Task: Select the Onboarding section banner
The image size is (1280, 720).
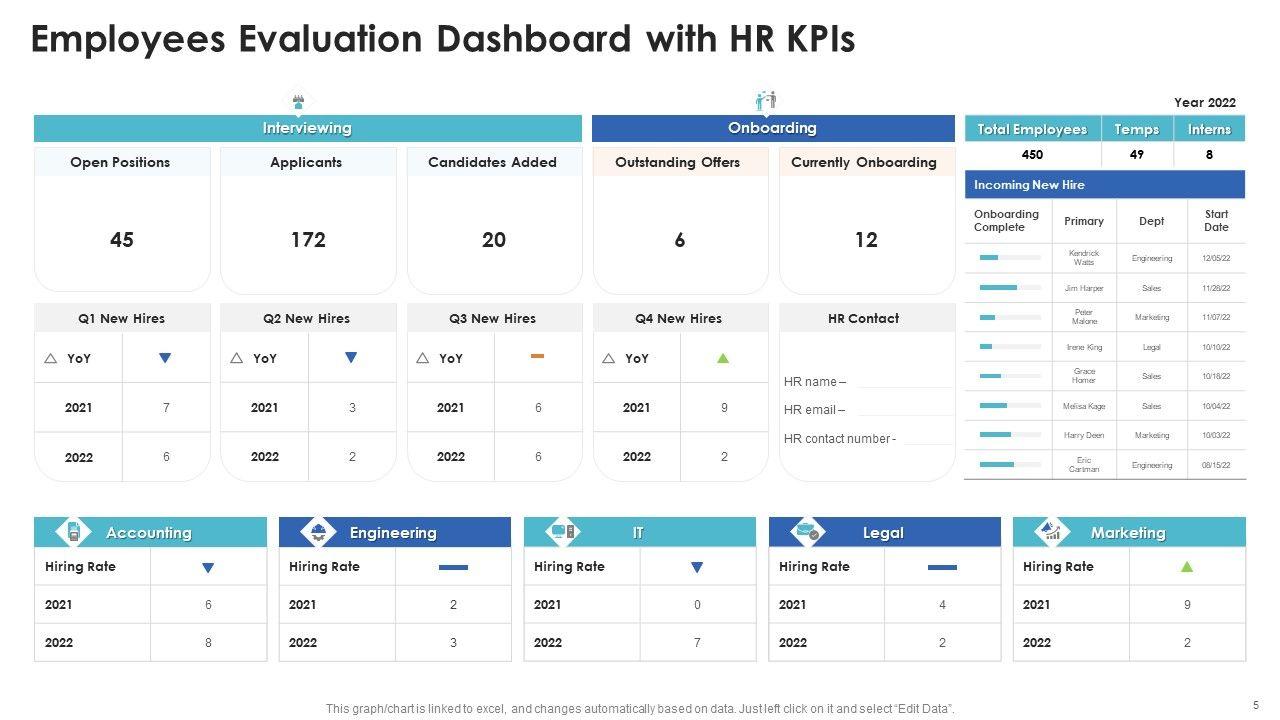Action: [x=773, y=128]
